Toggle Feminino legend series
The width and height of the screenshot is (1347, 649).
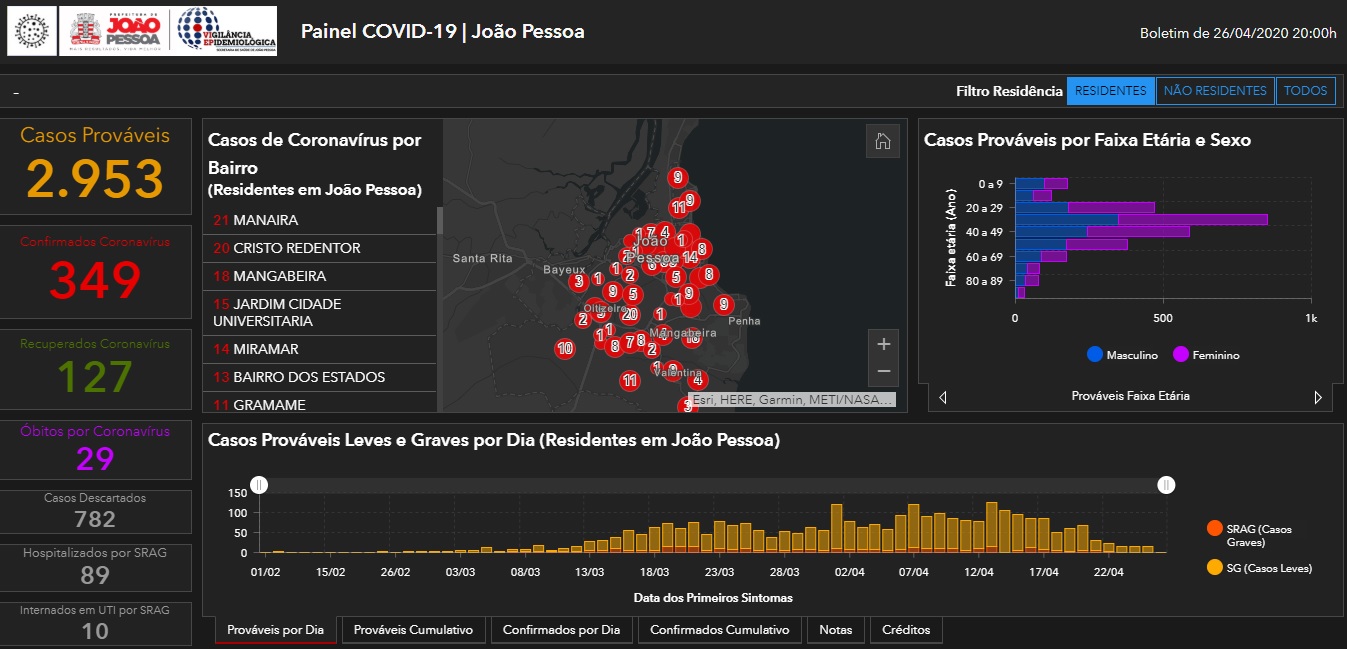[x=1206, y=354]
